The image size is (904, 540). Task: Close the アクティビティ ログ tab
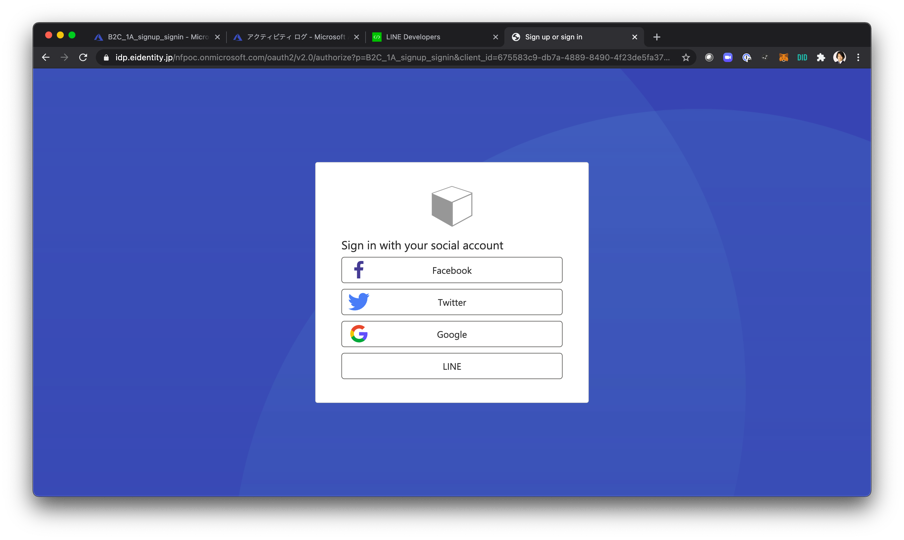click(x=356, y=37)
